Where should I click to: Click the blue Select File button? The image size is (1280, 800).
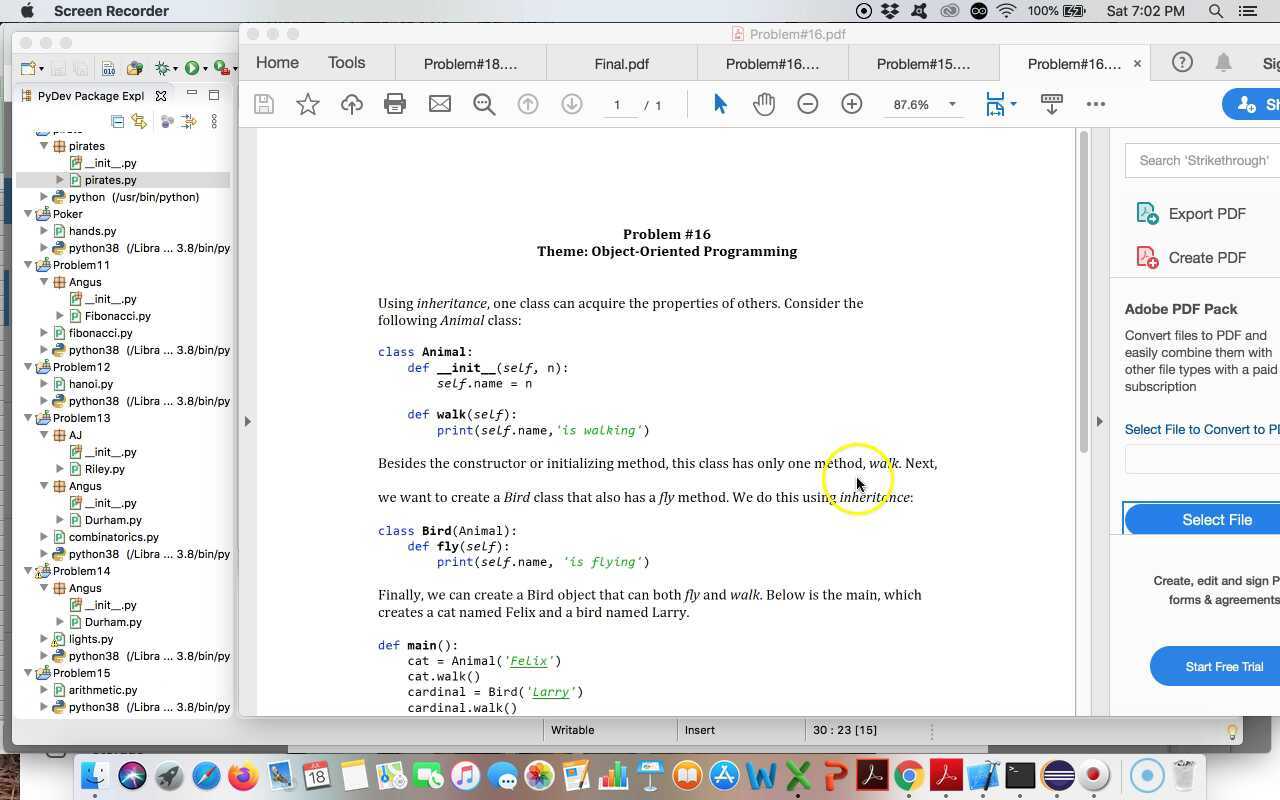[x=1216, y=519]
